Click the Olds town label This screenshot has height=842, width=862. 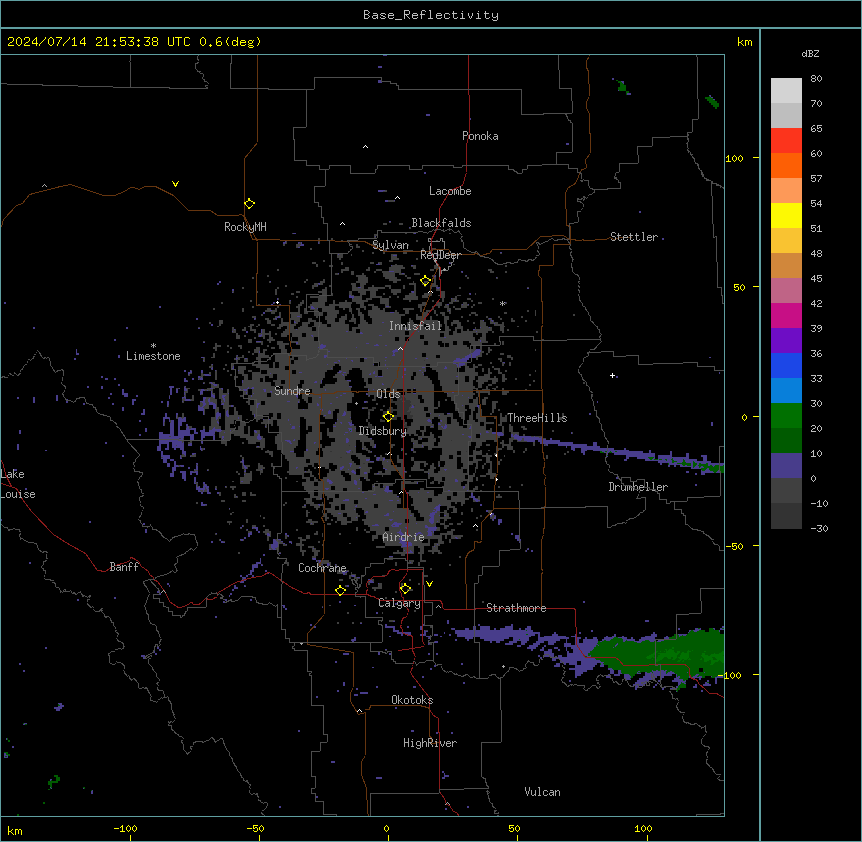[388, 394]
